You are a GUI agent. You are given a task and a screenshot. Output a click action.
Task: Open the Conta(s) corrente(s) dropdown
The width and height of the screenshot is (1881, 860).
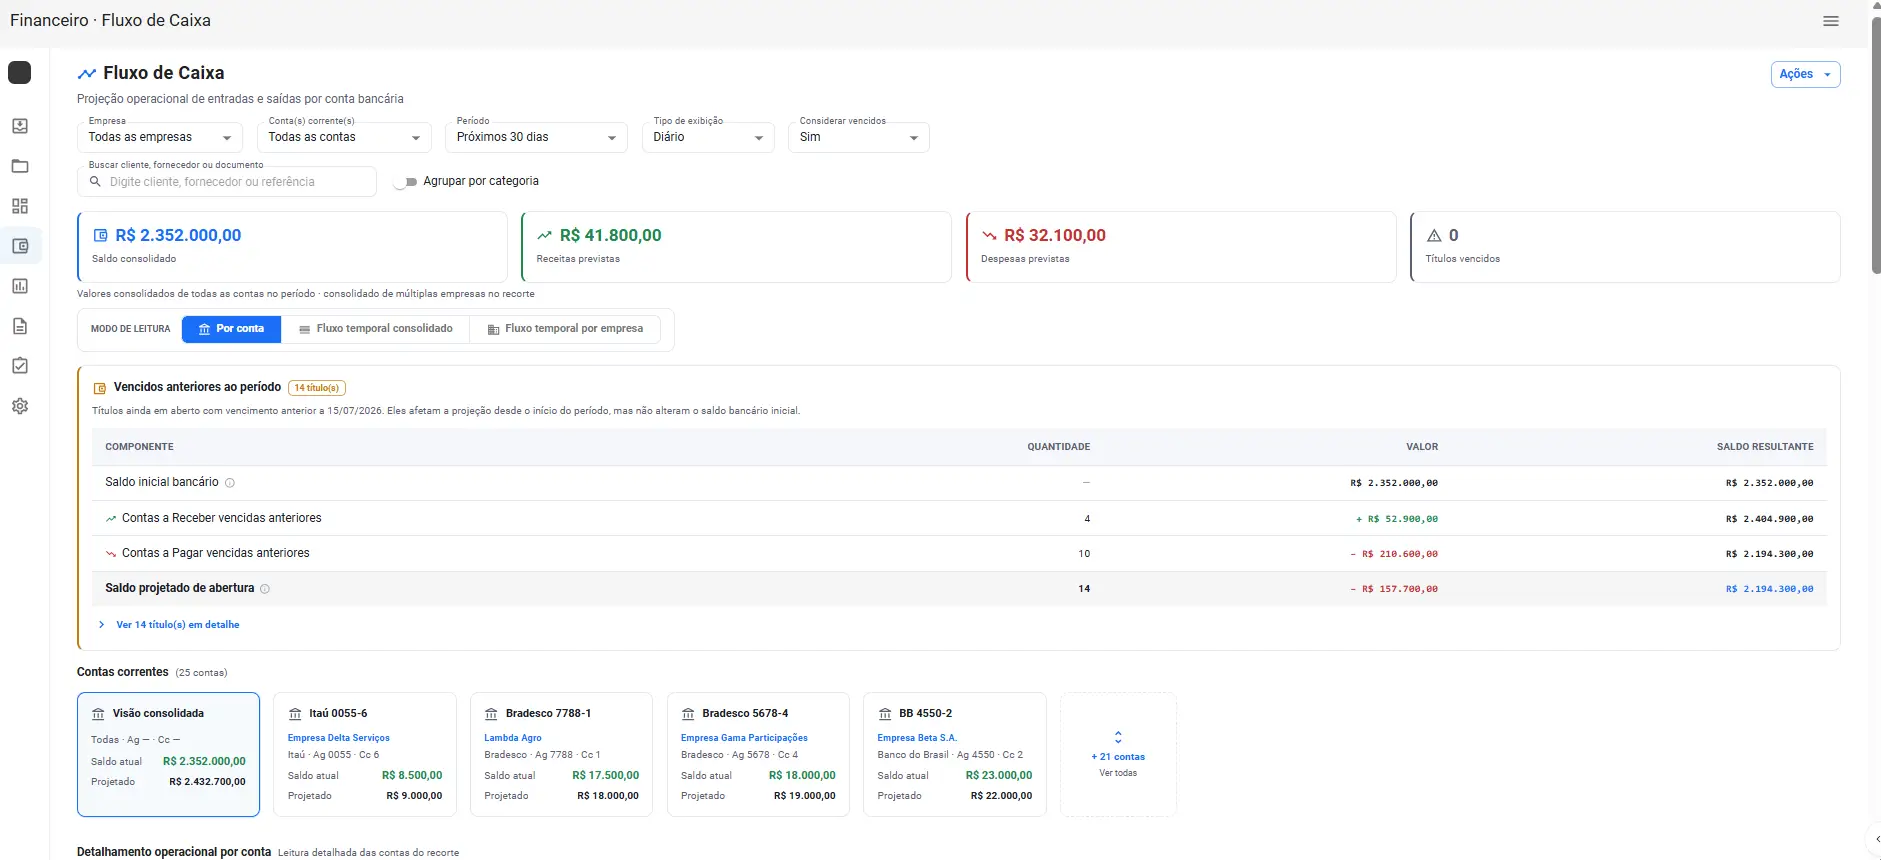tap(344, 137)
